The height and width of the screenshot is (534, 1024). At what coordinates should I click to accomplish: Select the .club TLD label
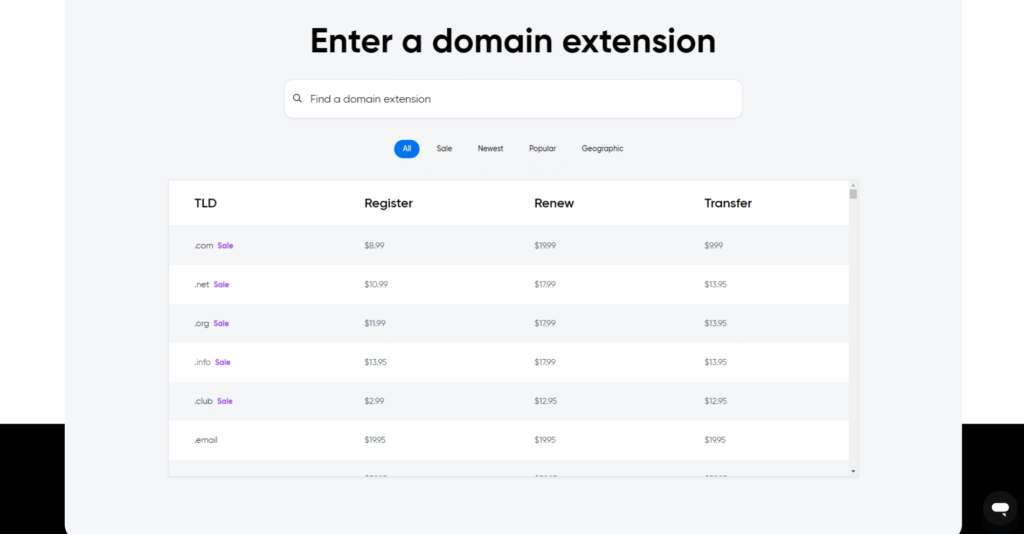(x=204, y=401)
